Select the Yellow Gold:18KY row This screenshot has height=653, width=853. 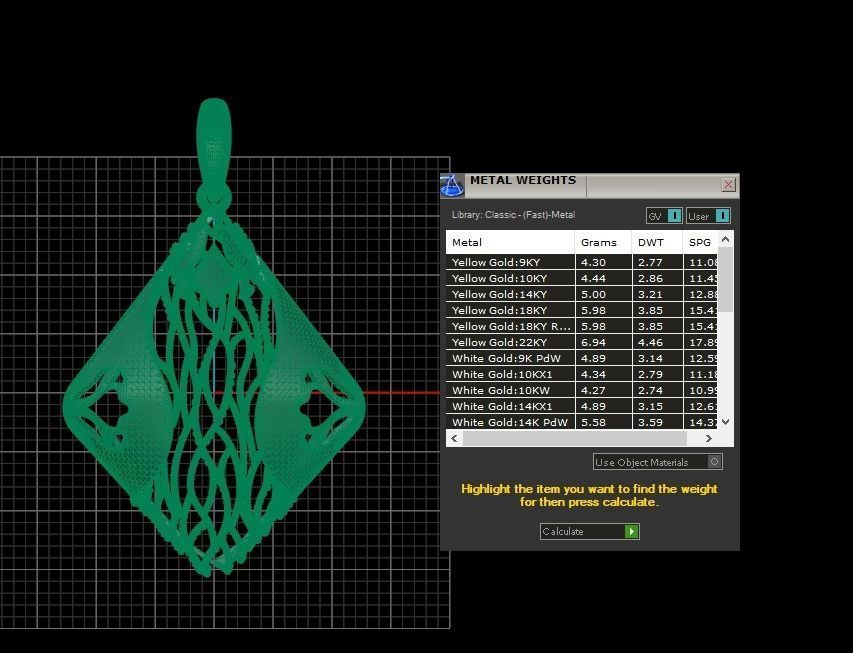tap(582, 310)
